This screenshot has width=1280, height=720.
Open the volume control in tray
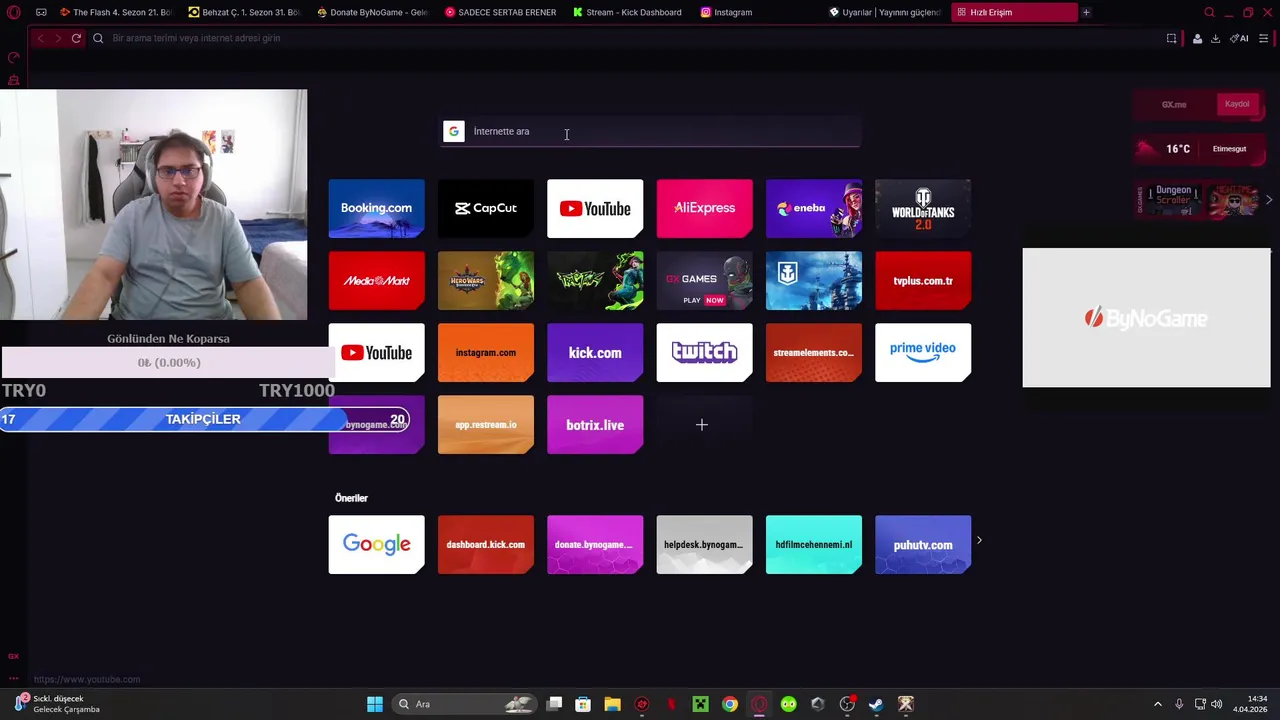(1217, 704)
